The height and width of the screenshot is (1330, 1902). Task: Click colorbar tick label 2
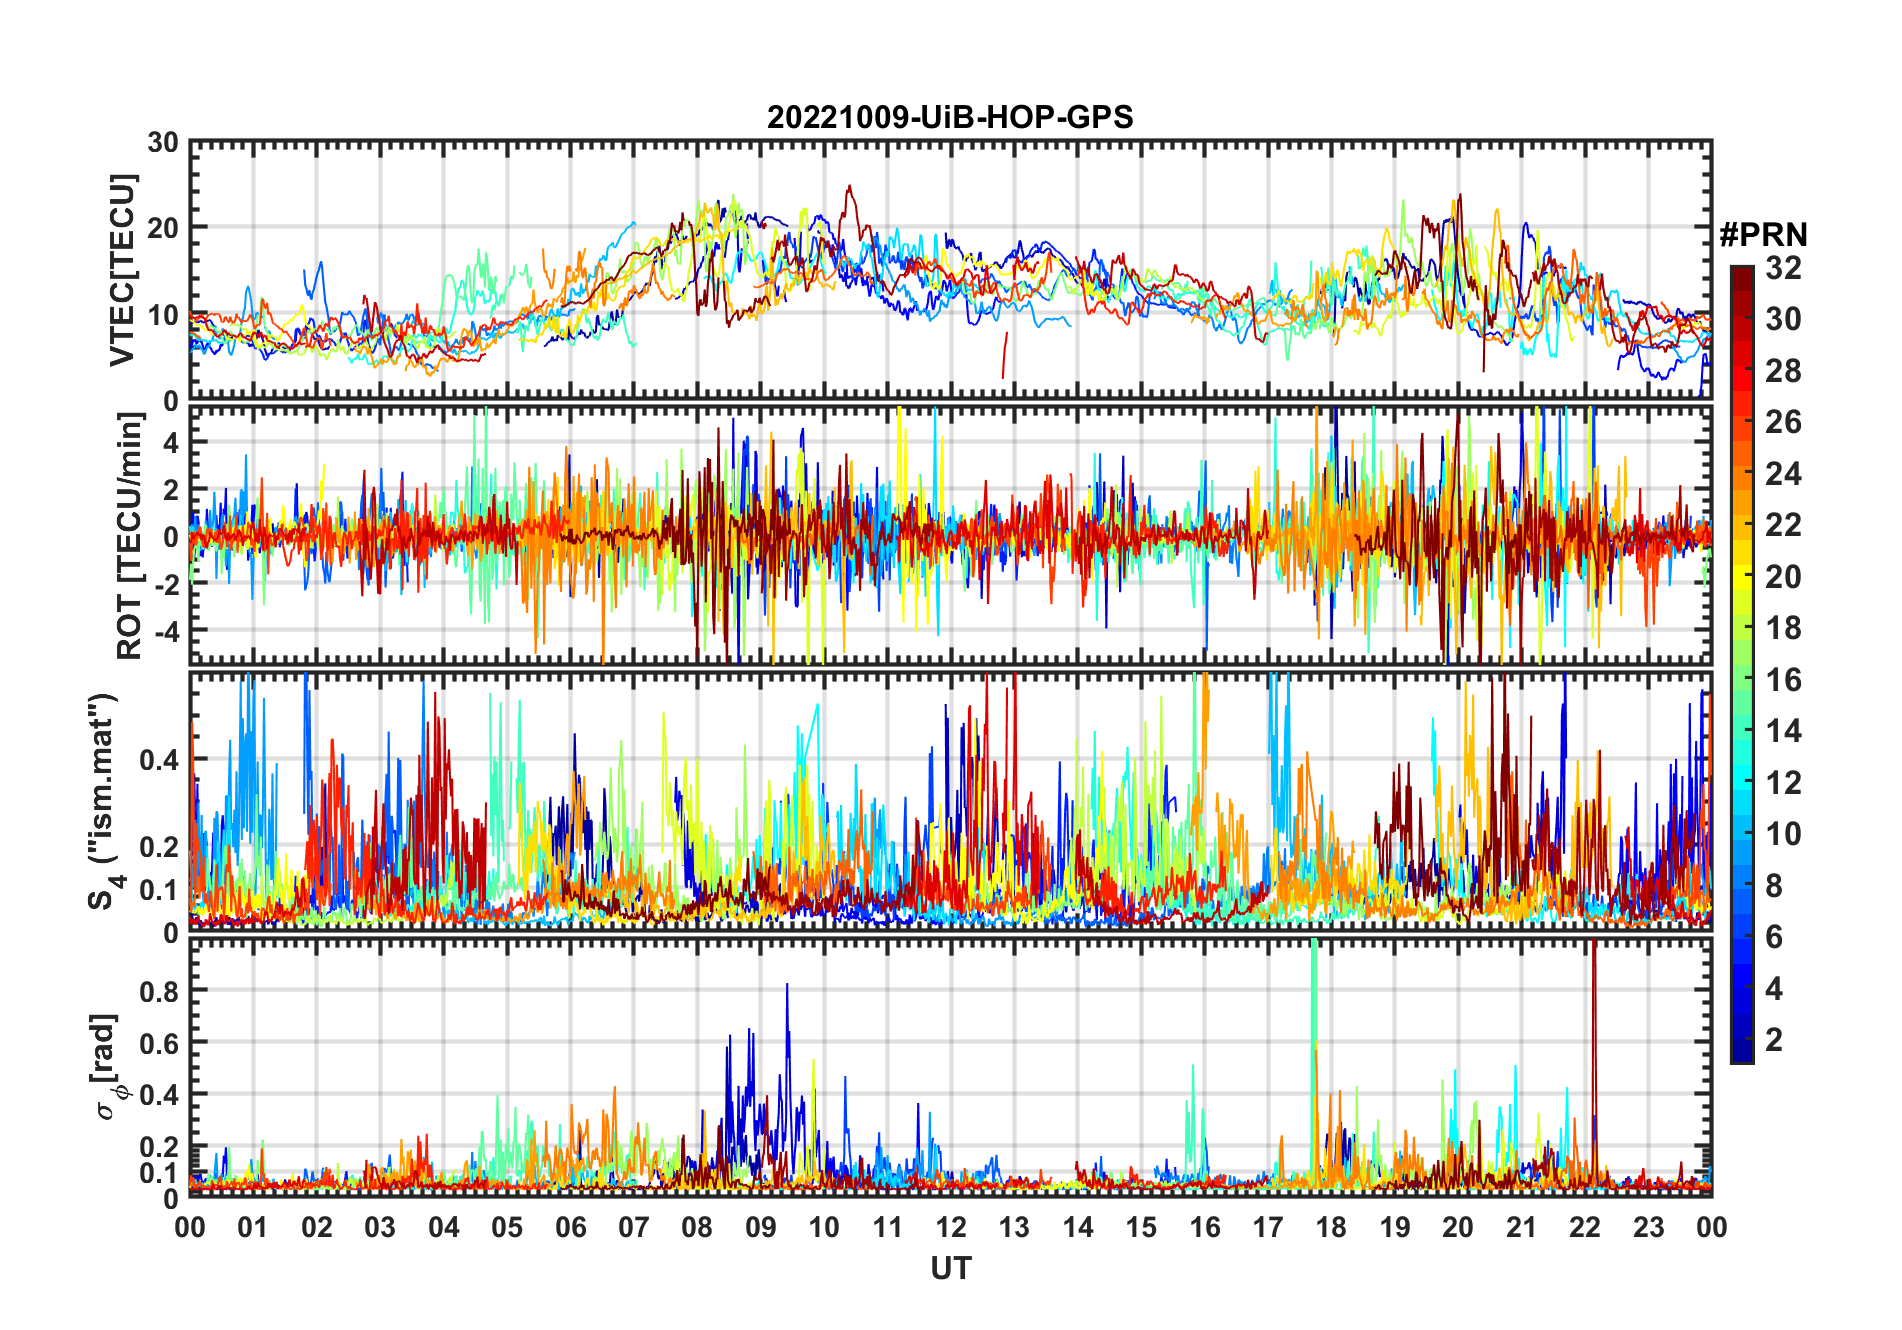pos(1774,1040)
